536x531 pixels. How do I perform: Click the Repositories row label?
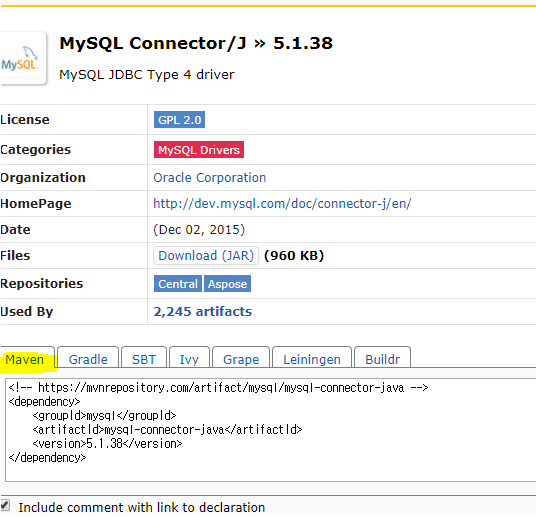pos(42,284)
